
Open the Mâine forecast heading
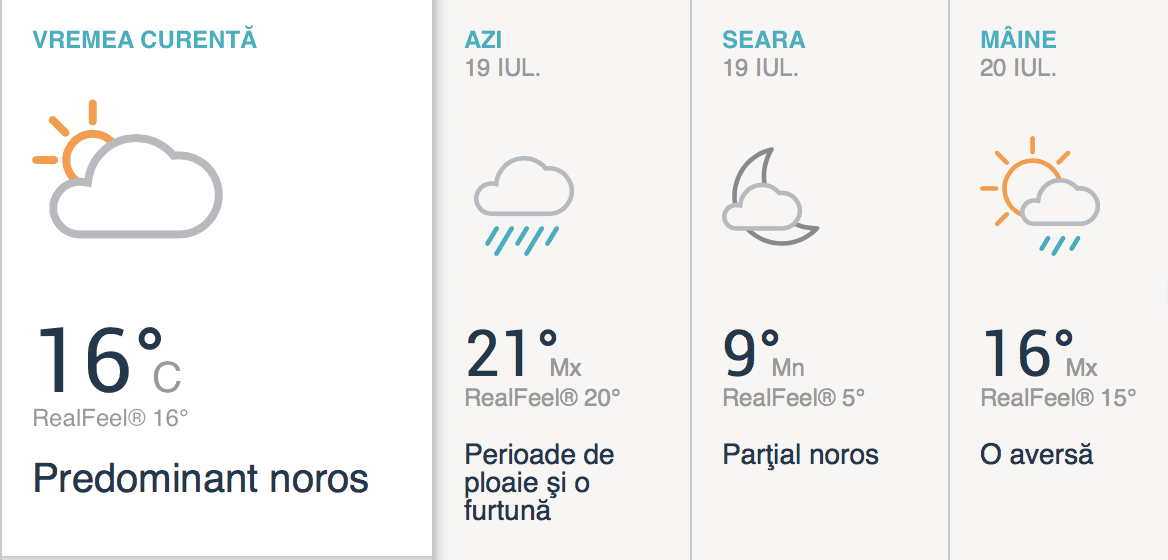point(1018,40)
